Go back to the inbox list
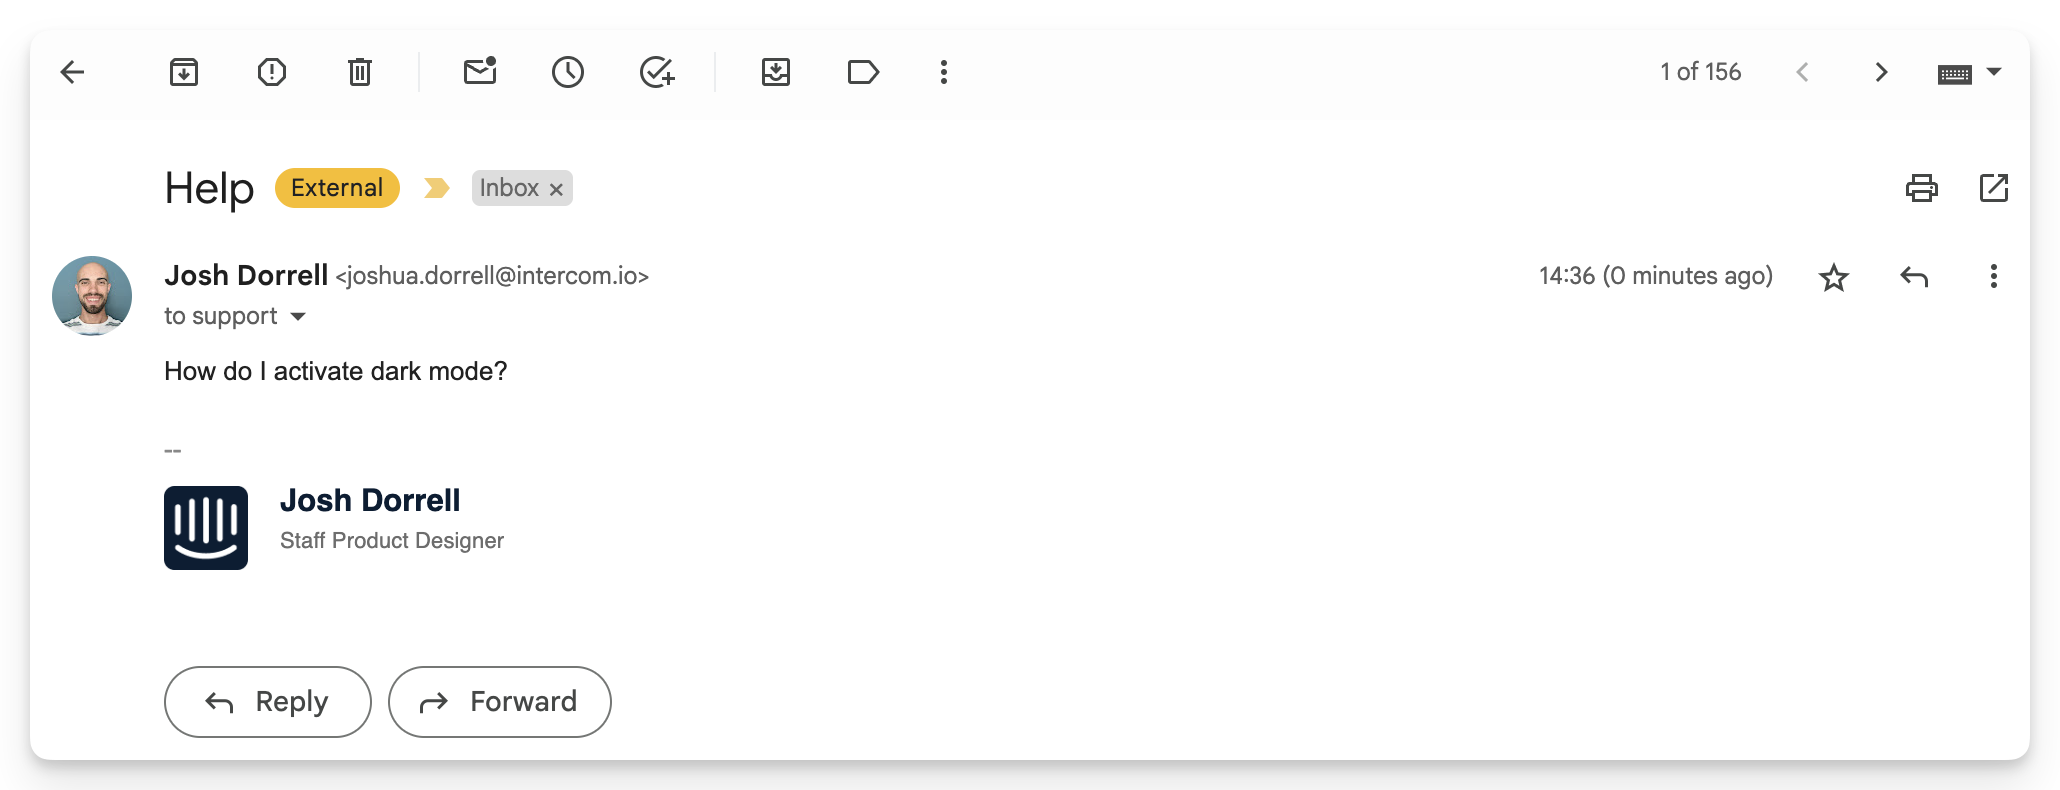2060x790 pixels. point(72,72)
